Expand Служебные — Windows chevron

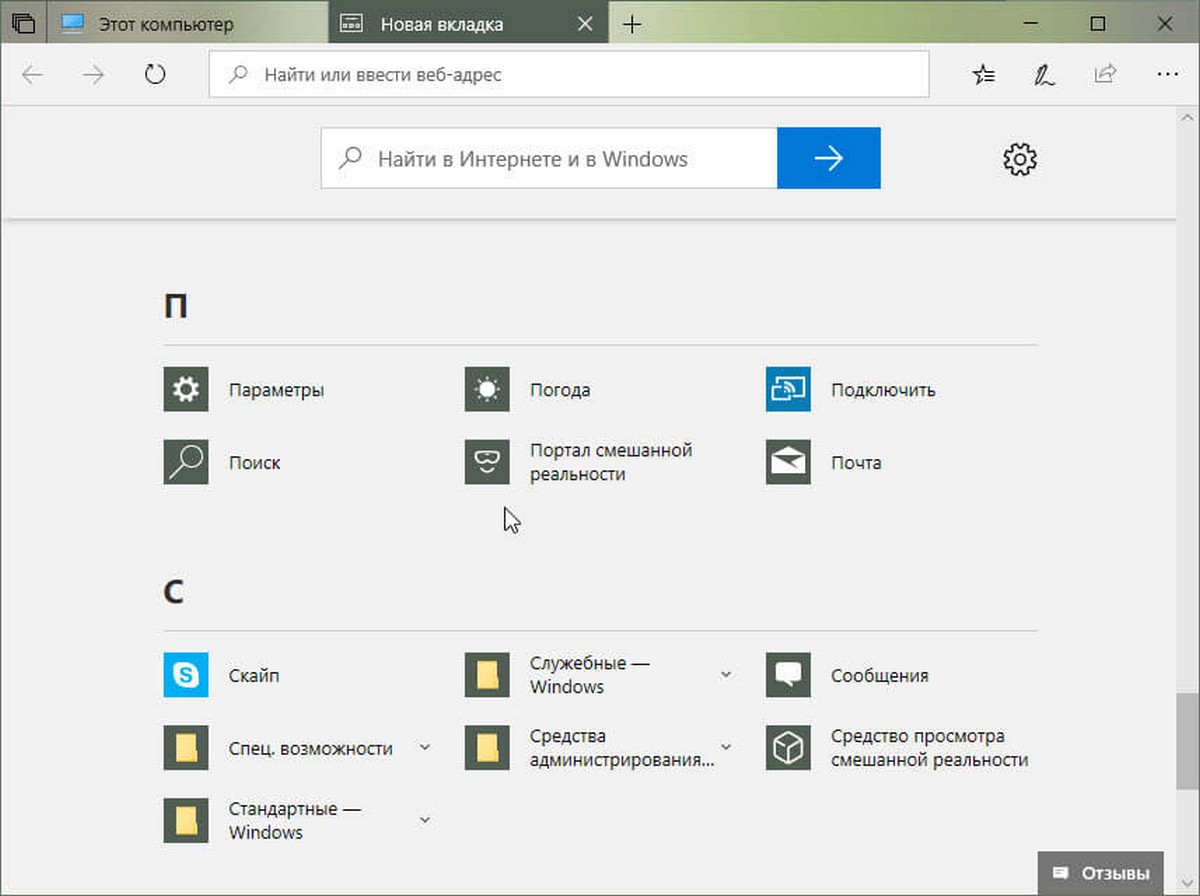tap(726, 675)
